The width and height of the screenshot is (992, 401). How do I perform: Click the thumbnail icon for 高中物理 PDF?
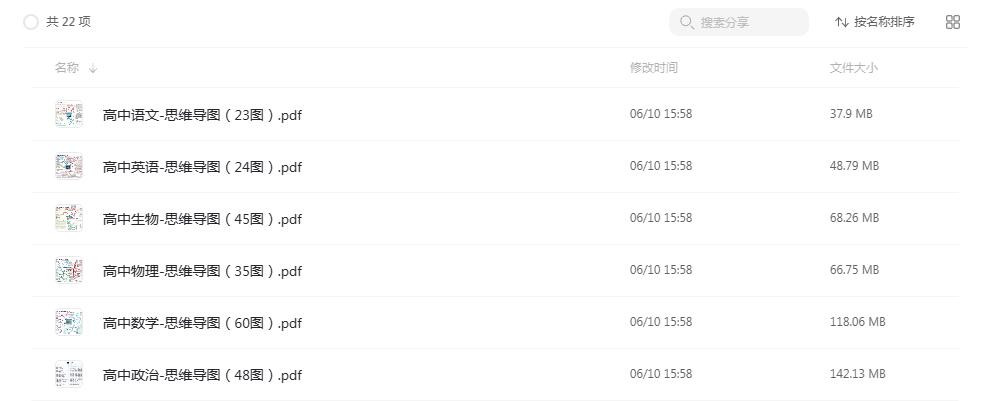click(69, 270)
